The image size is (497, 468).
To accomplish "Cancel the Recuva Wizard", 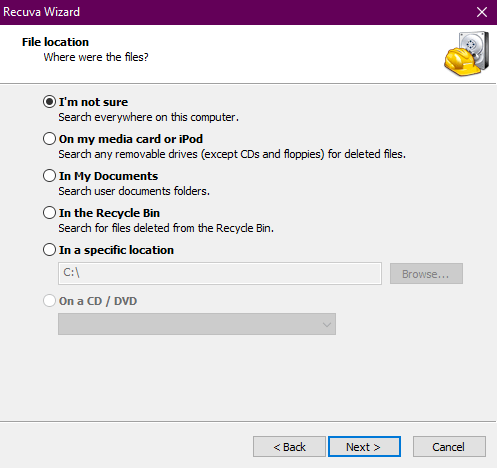I will (x=449, y=447).
